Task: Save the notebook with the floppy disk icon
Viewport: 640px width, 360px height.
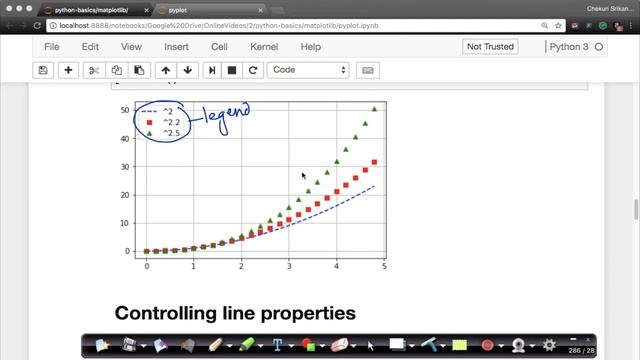Action: tap(43, 70)
